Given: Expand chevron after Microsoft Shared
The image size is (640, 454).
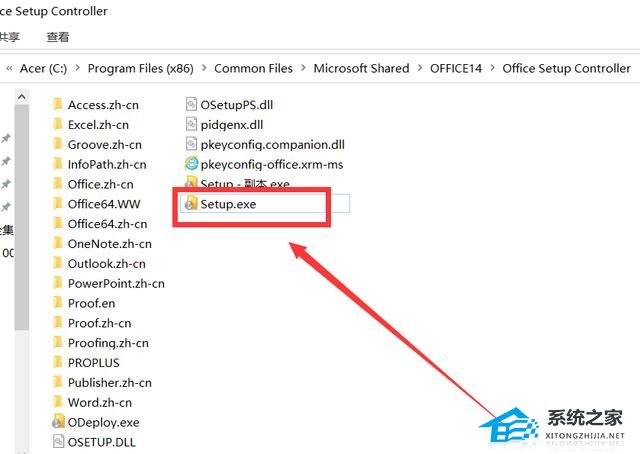Looking at the screenshot, I should (x=420, y=68).
